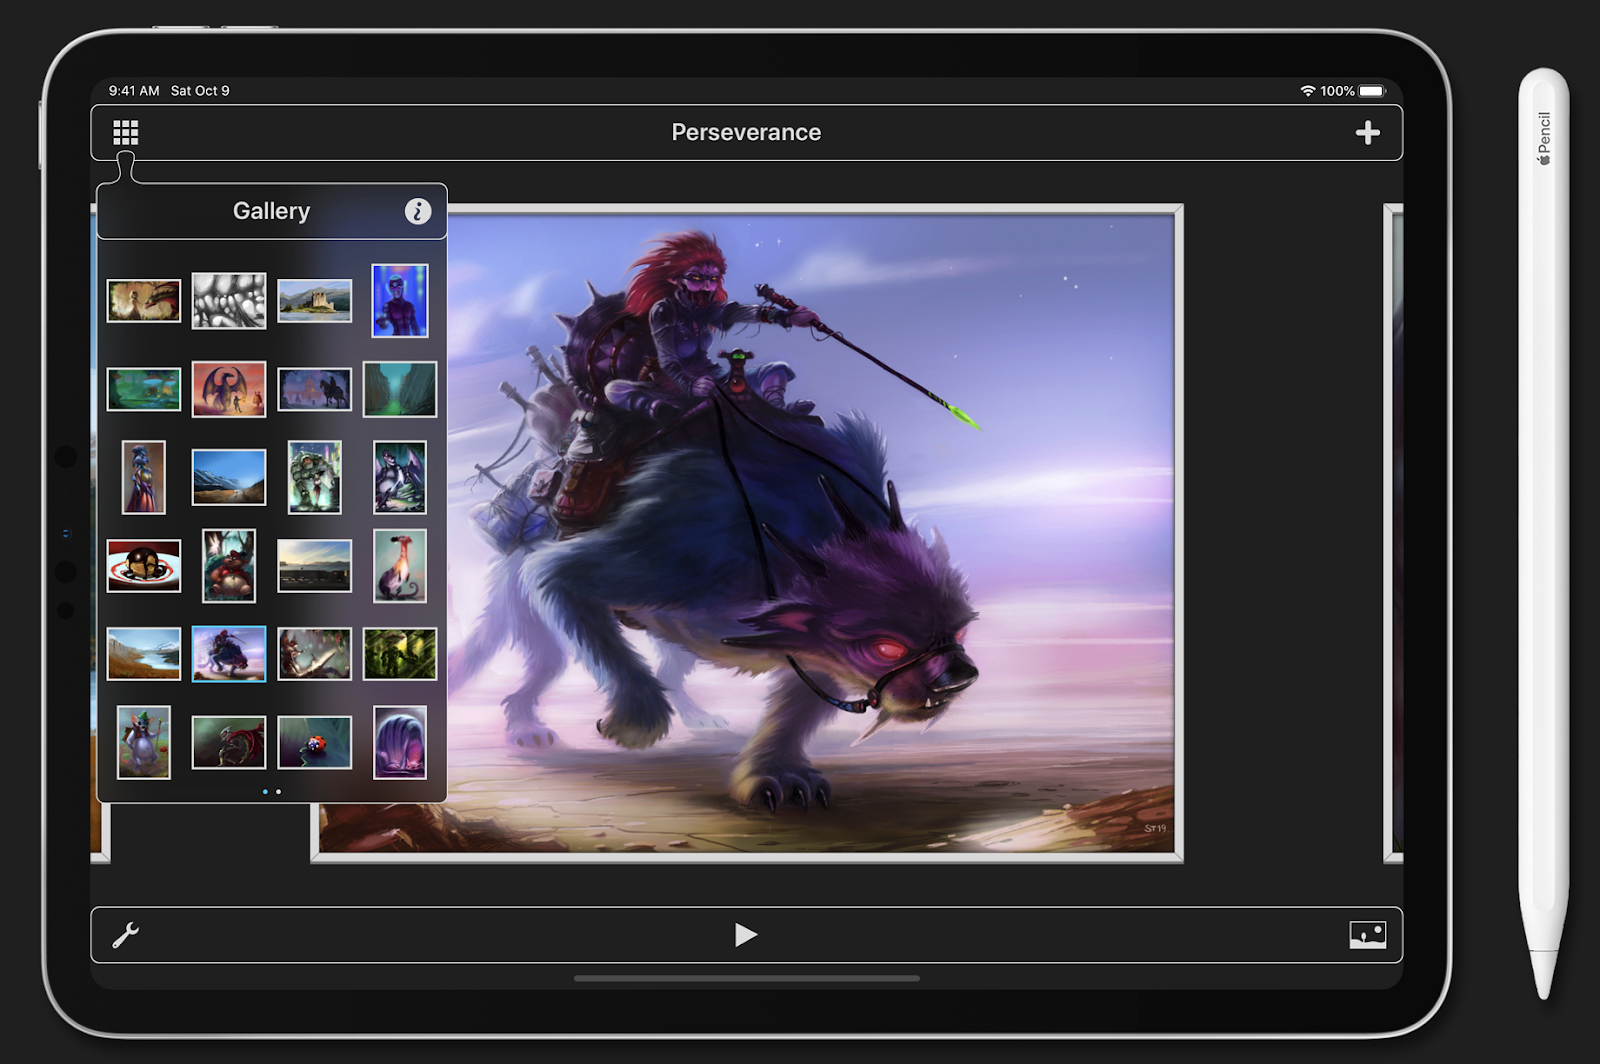The image size is (1600, 1064).
Task: Choose the ladybug painting thumbnail
Action: (314, 742)
